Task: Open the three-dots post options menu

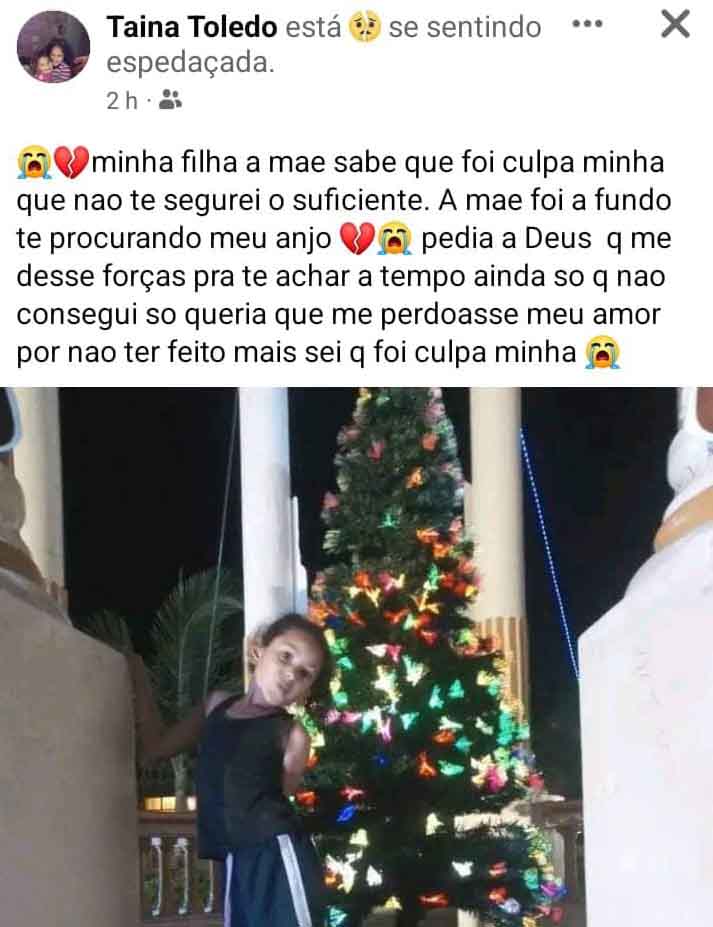Action: (588, 25)
